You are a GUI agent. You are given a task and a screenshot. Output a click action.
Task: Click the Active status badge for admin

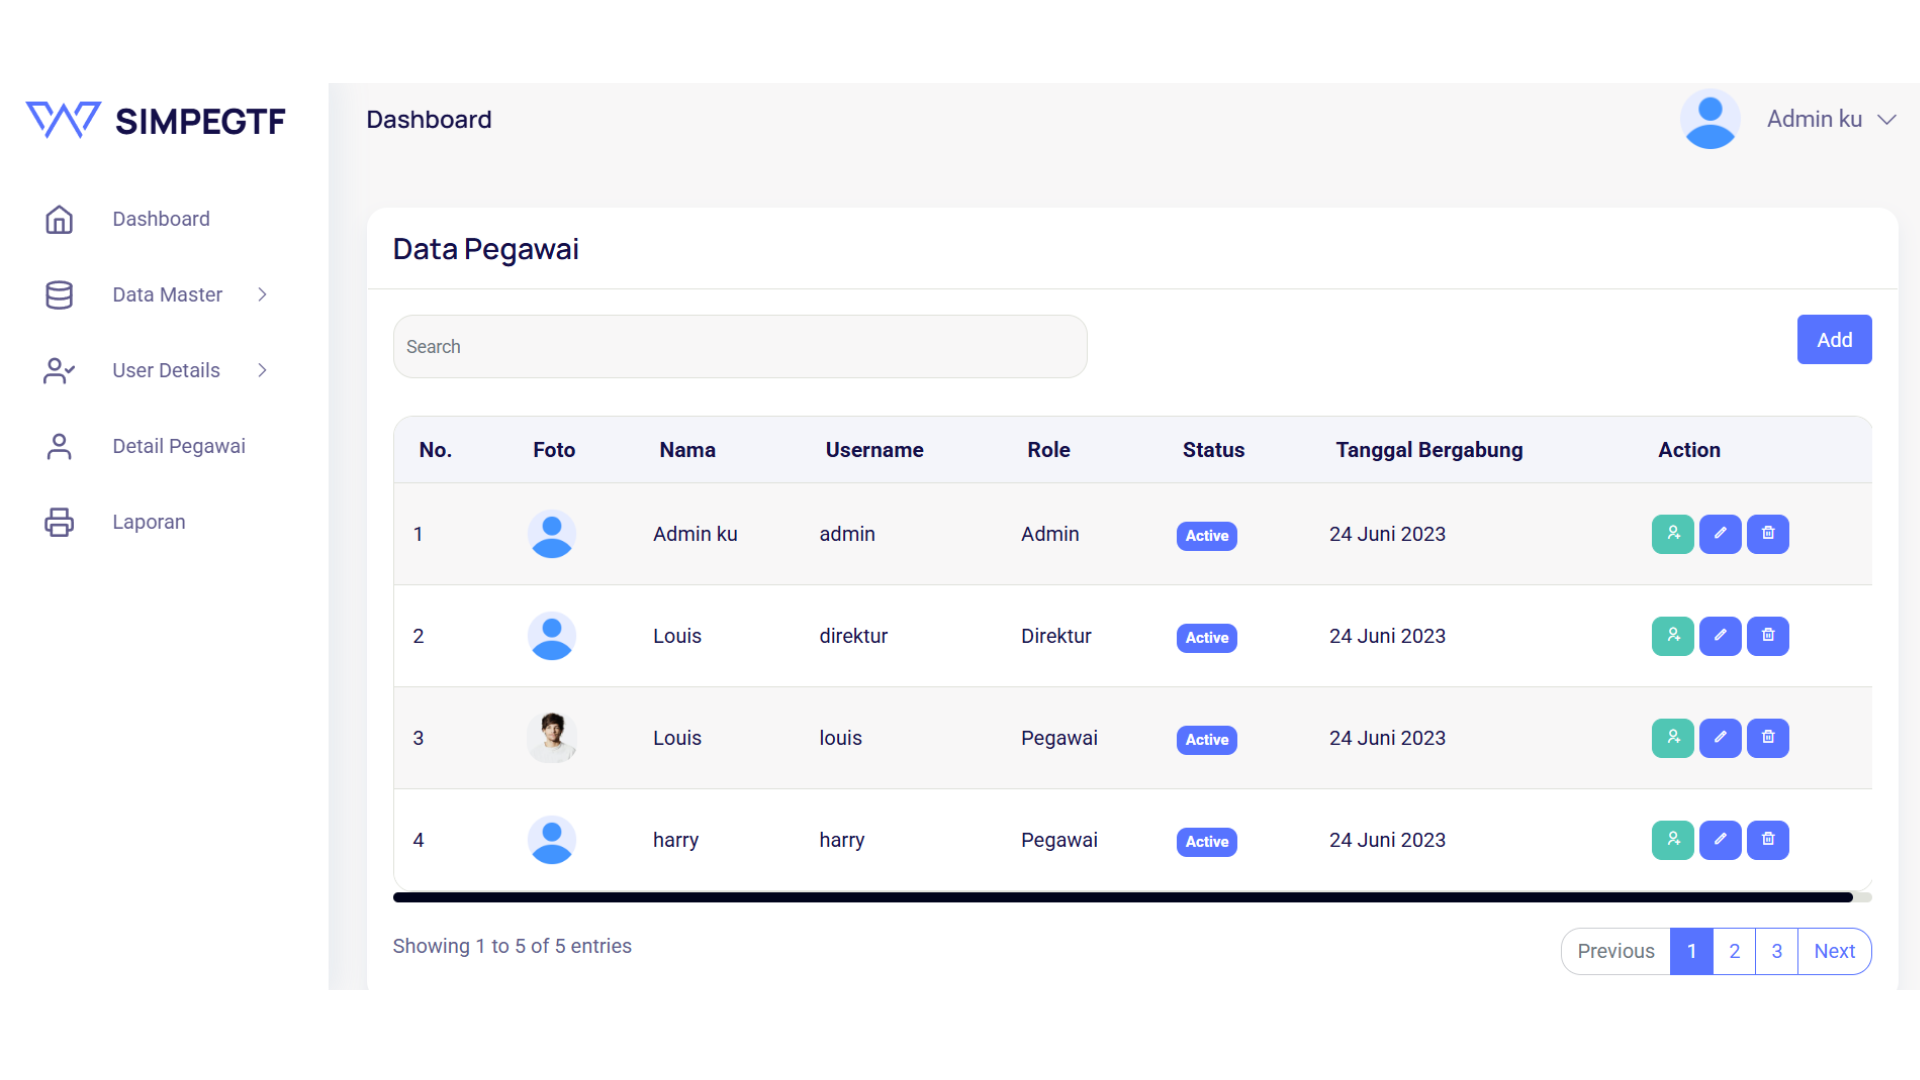[1206, 536]
